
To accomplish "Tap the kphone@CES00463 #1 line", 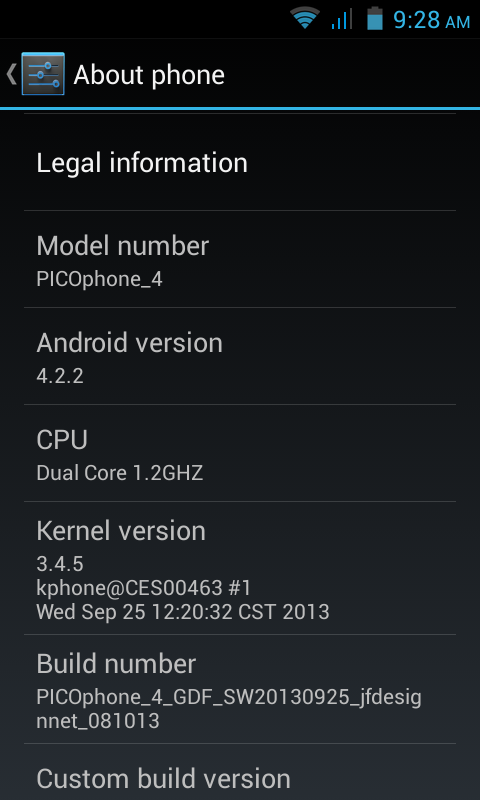I will click(144, 588).
